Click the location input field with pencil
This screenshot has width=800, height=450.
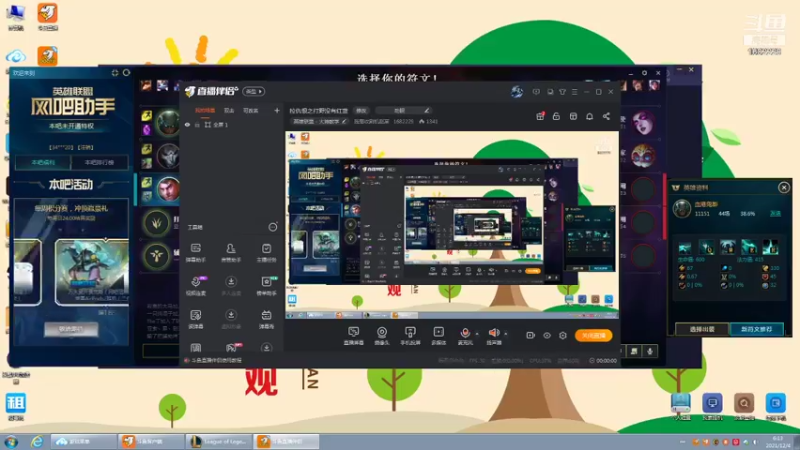point(403,110)
